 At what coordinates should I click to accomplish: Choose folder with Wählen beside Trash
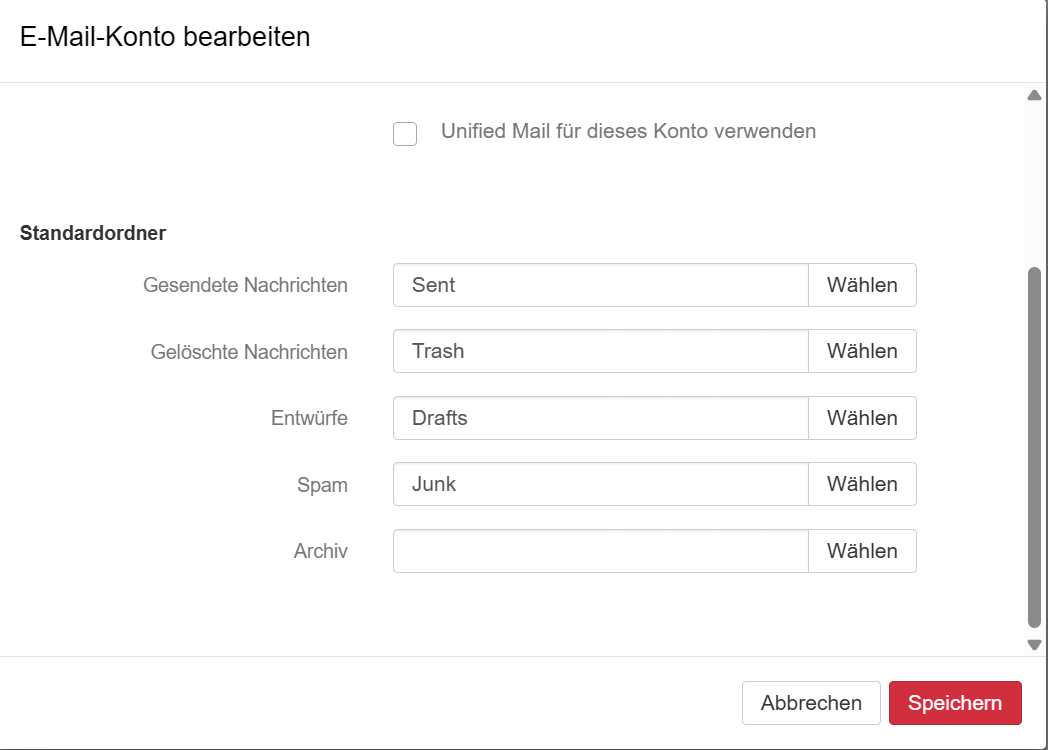click(862, 351)
